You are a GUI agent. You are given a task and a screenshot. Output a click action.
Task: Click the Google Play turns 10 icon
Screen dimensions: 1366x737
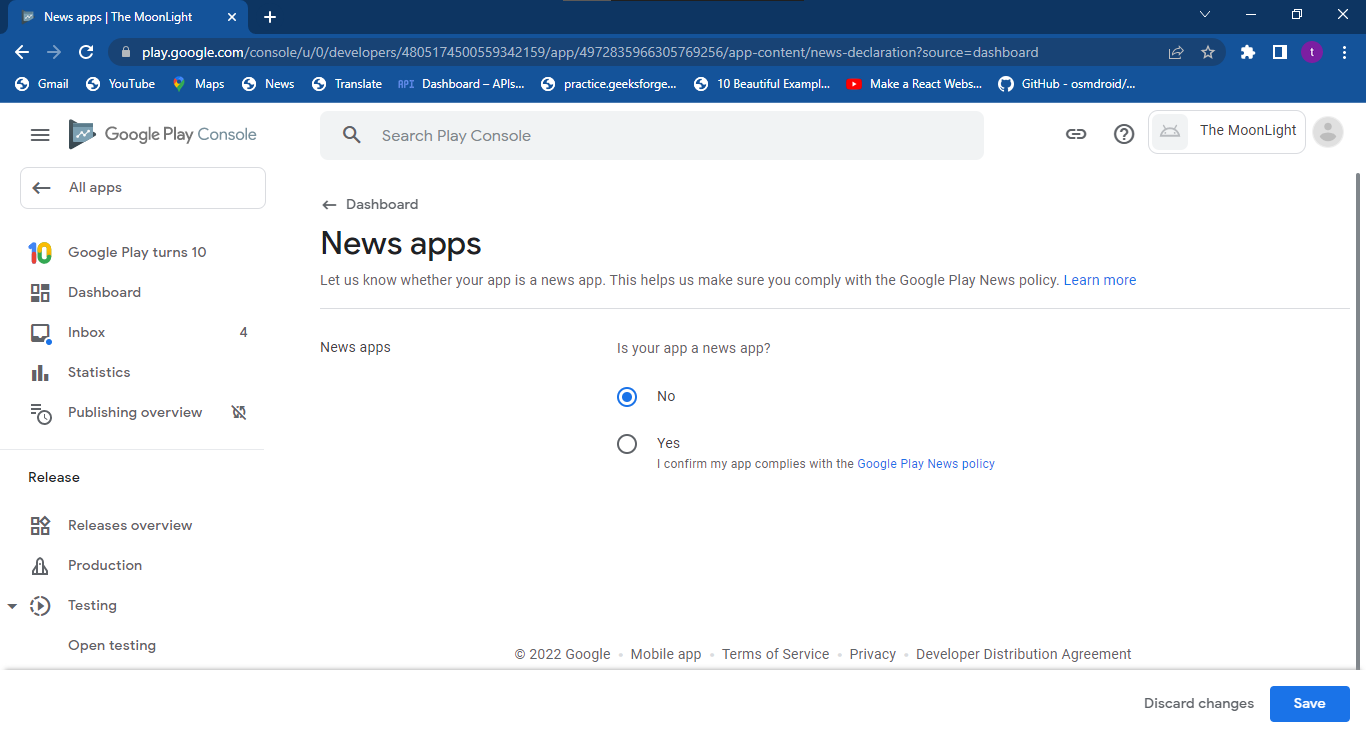pyautogui.click(x=40, y=253)
